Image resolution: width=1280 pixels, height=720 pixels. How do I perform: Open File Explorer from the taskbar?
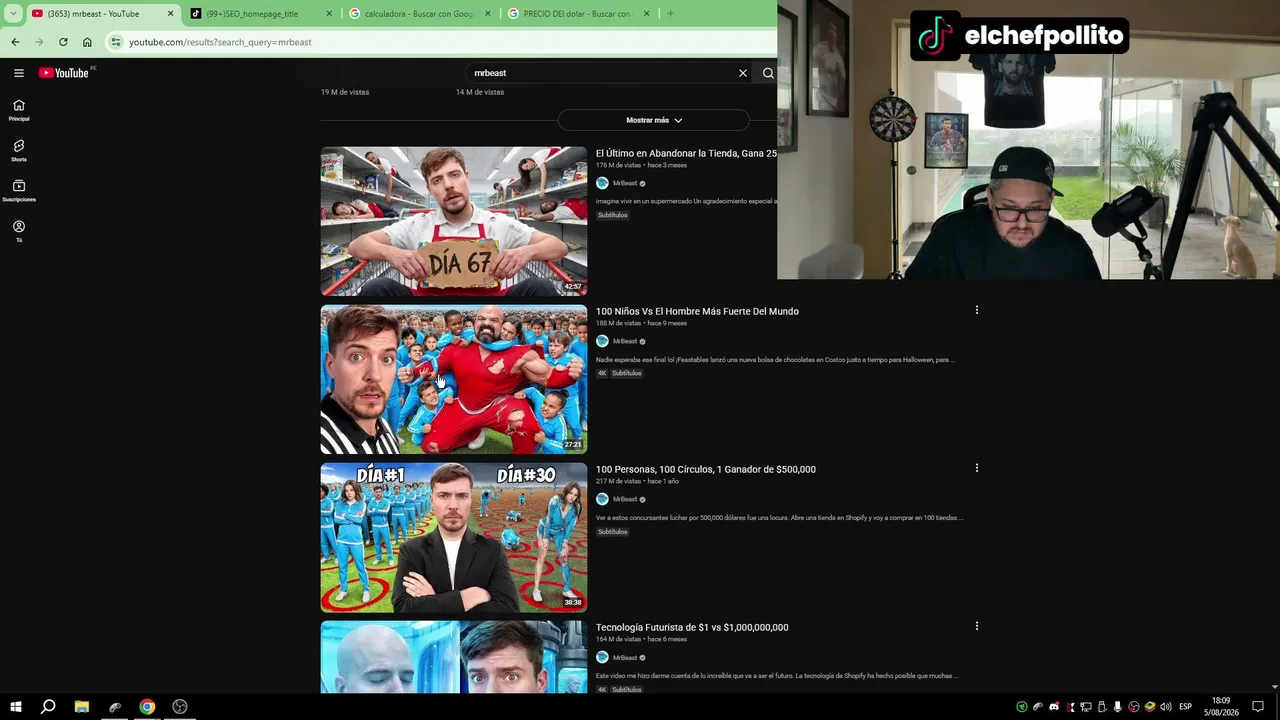coord(82,707)
